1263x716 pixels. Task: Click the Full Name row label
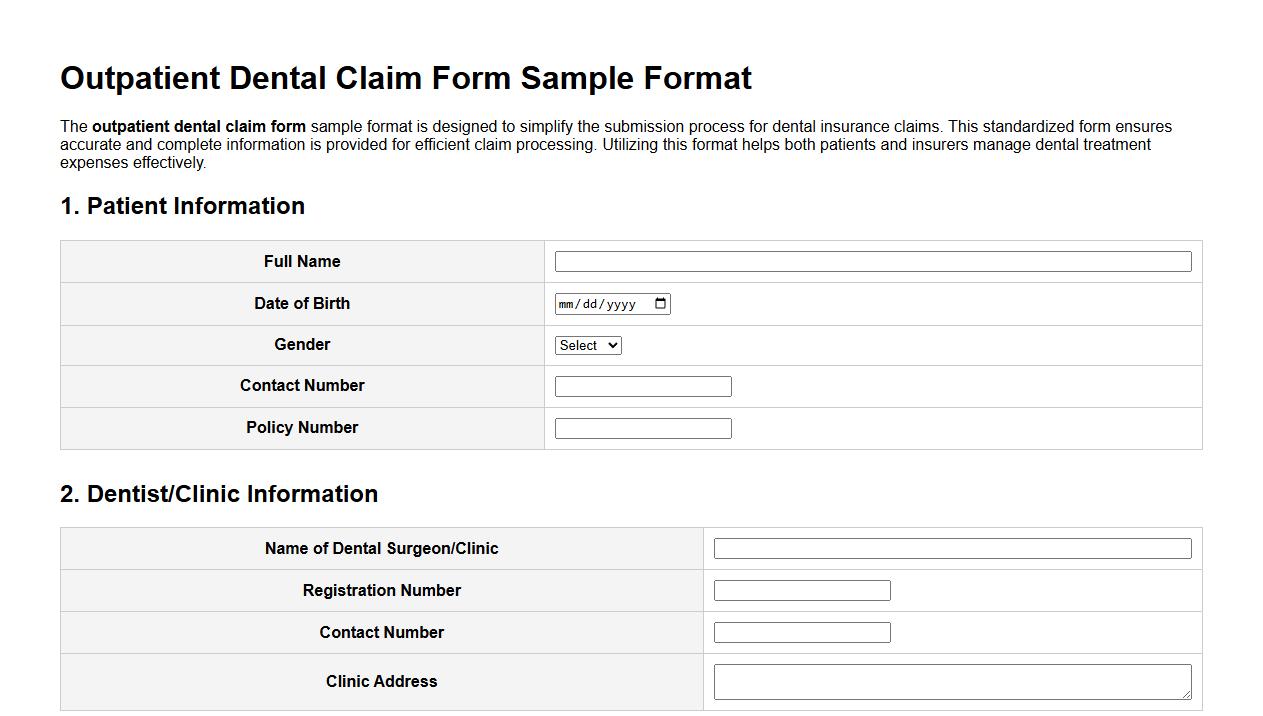click(x=302, y=261)
